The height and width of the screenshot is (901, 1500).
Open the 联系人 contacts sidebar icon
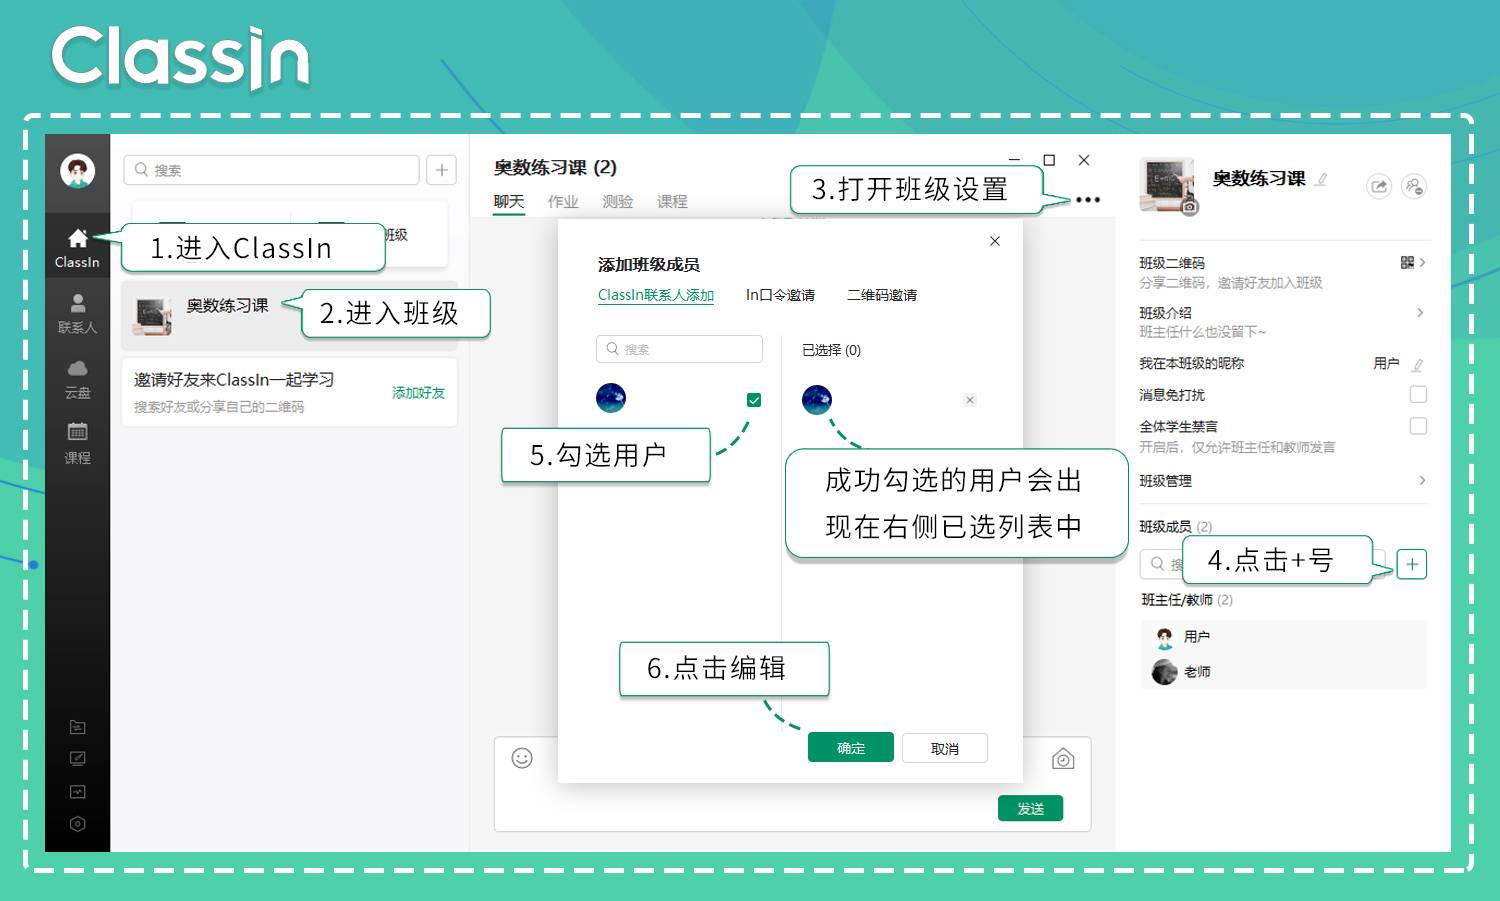77,302
